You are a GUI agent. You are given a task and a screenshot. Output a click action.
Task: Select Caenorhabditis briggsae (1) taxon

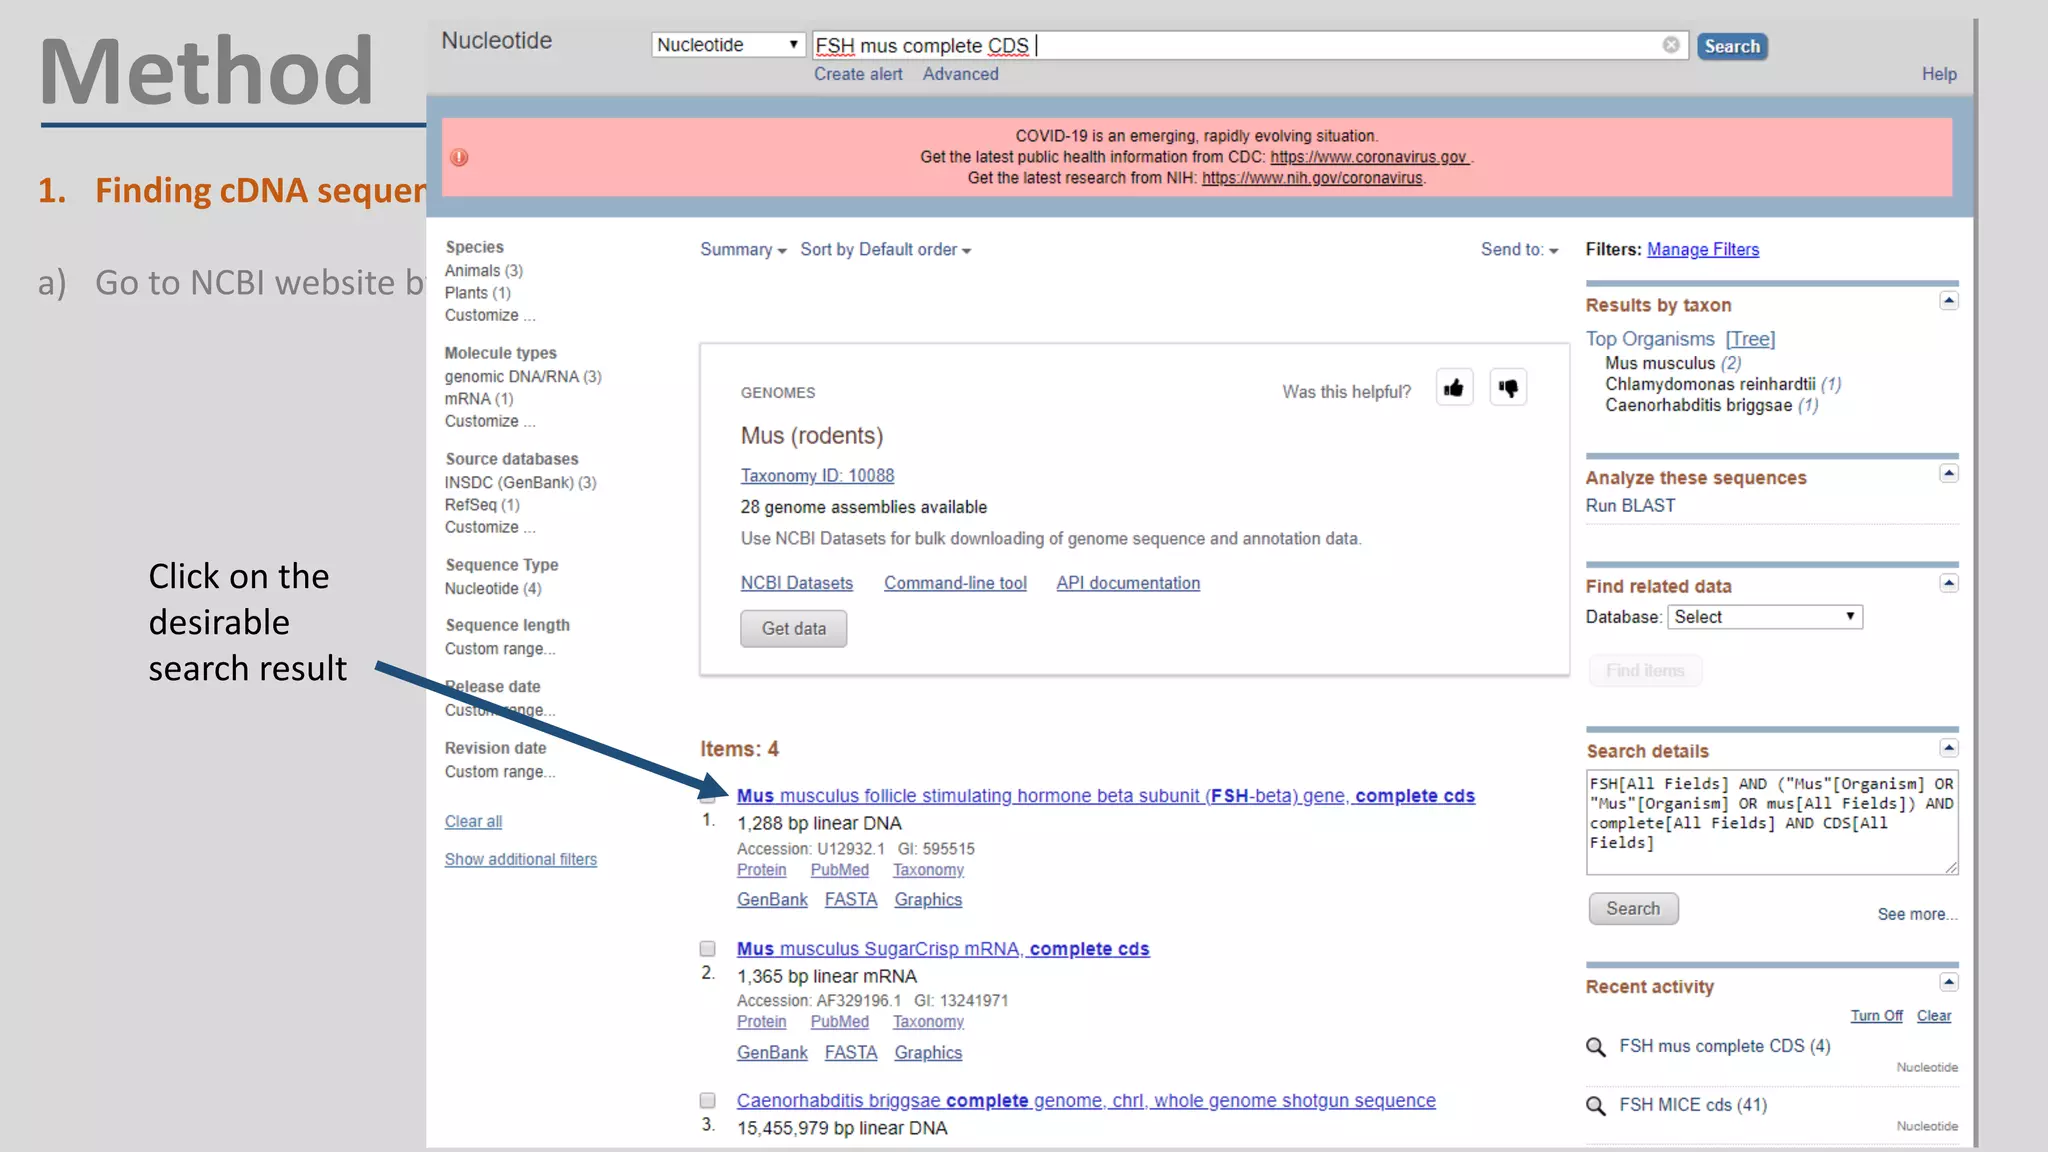pyautogui.click(x=1712, y=405)
